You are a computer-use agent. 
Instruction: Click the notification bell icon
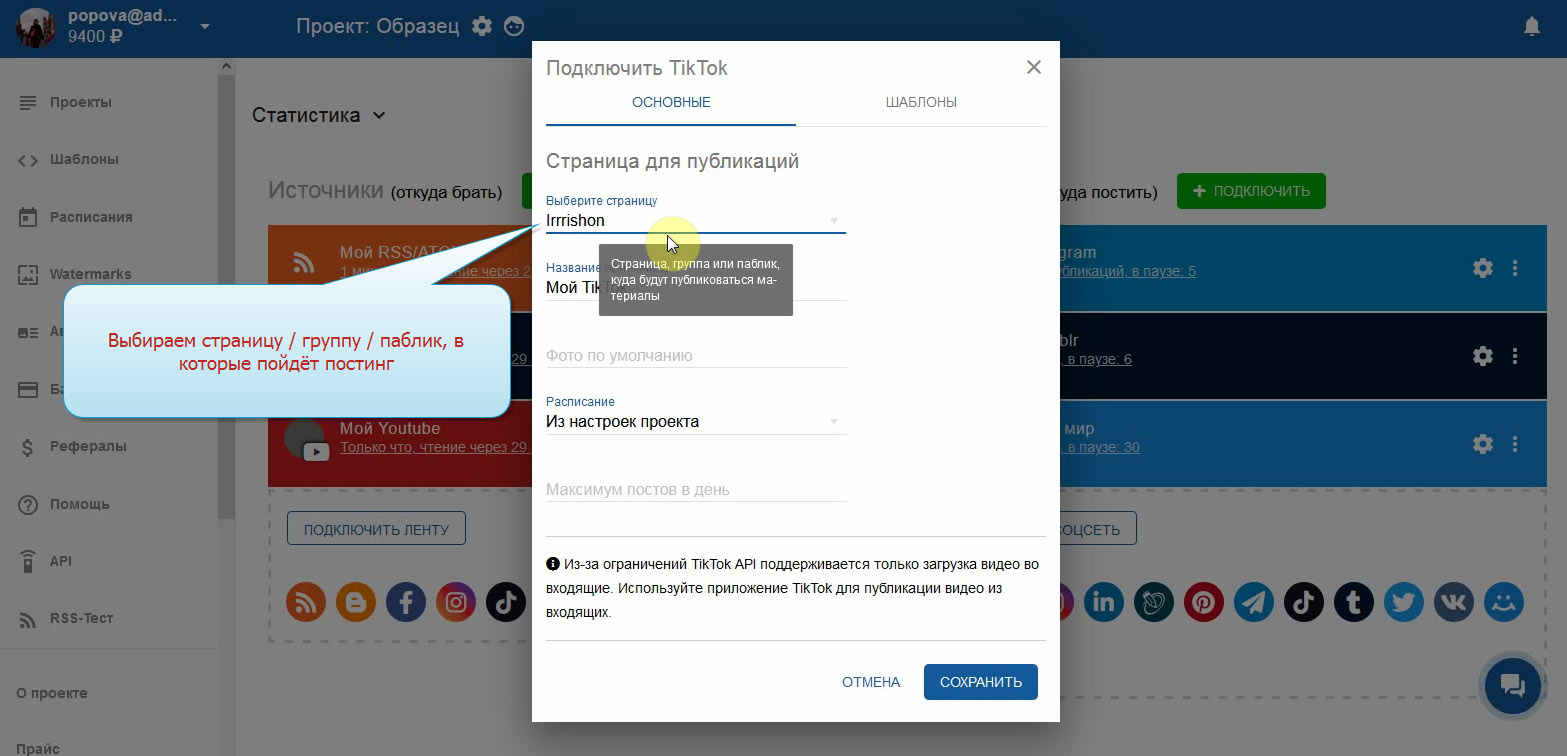[1531, 27]
